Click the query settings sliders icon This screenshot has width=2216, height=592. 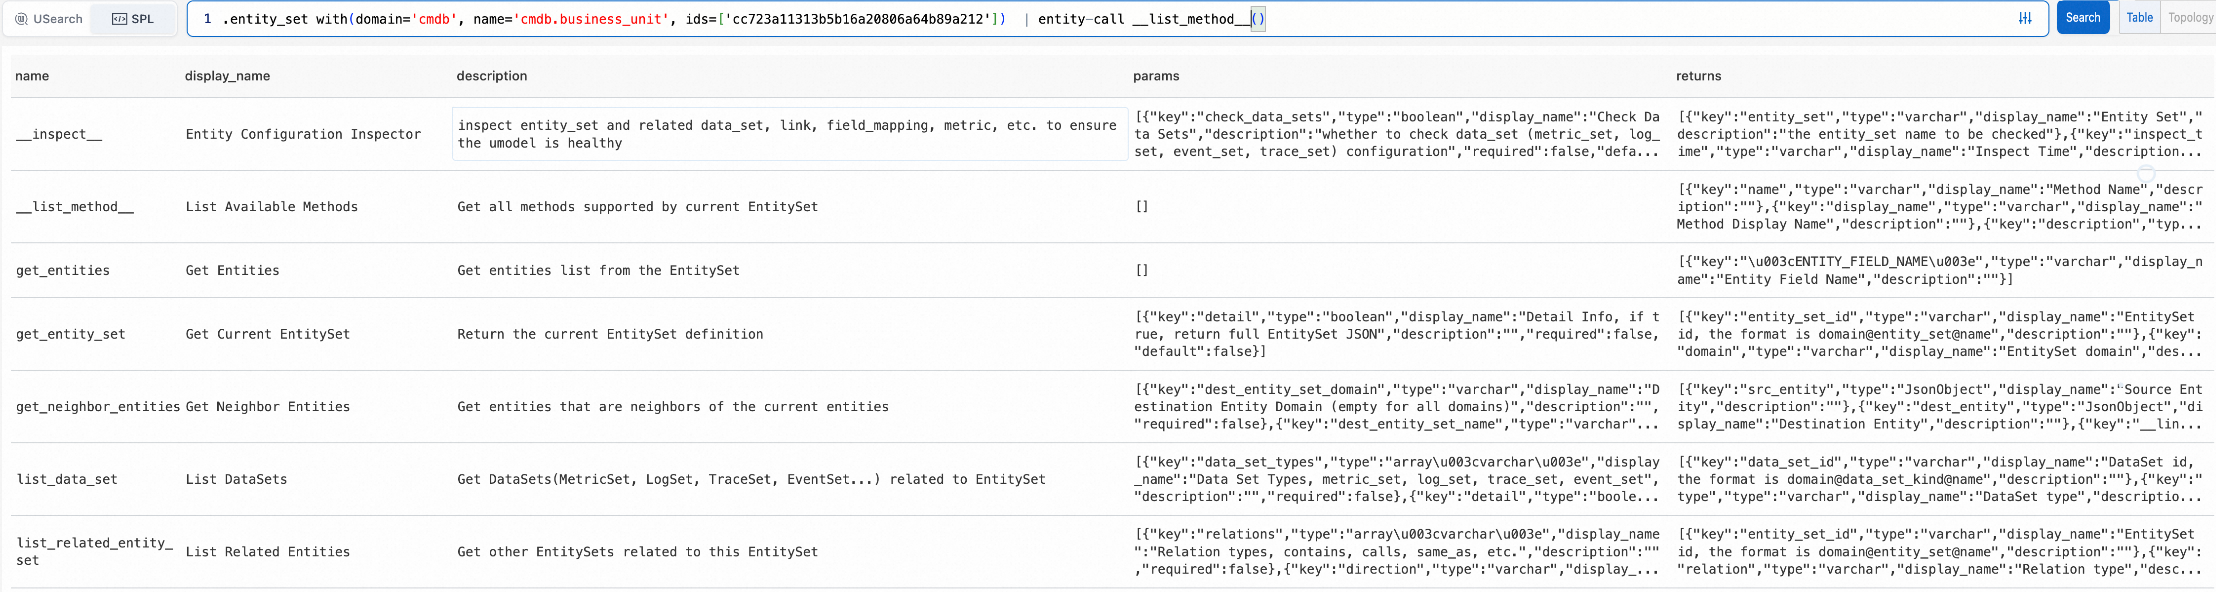point(2025,18)
